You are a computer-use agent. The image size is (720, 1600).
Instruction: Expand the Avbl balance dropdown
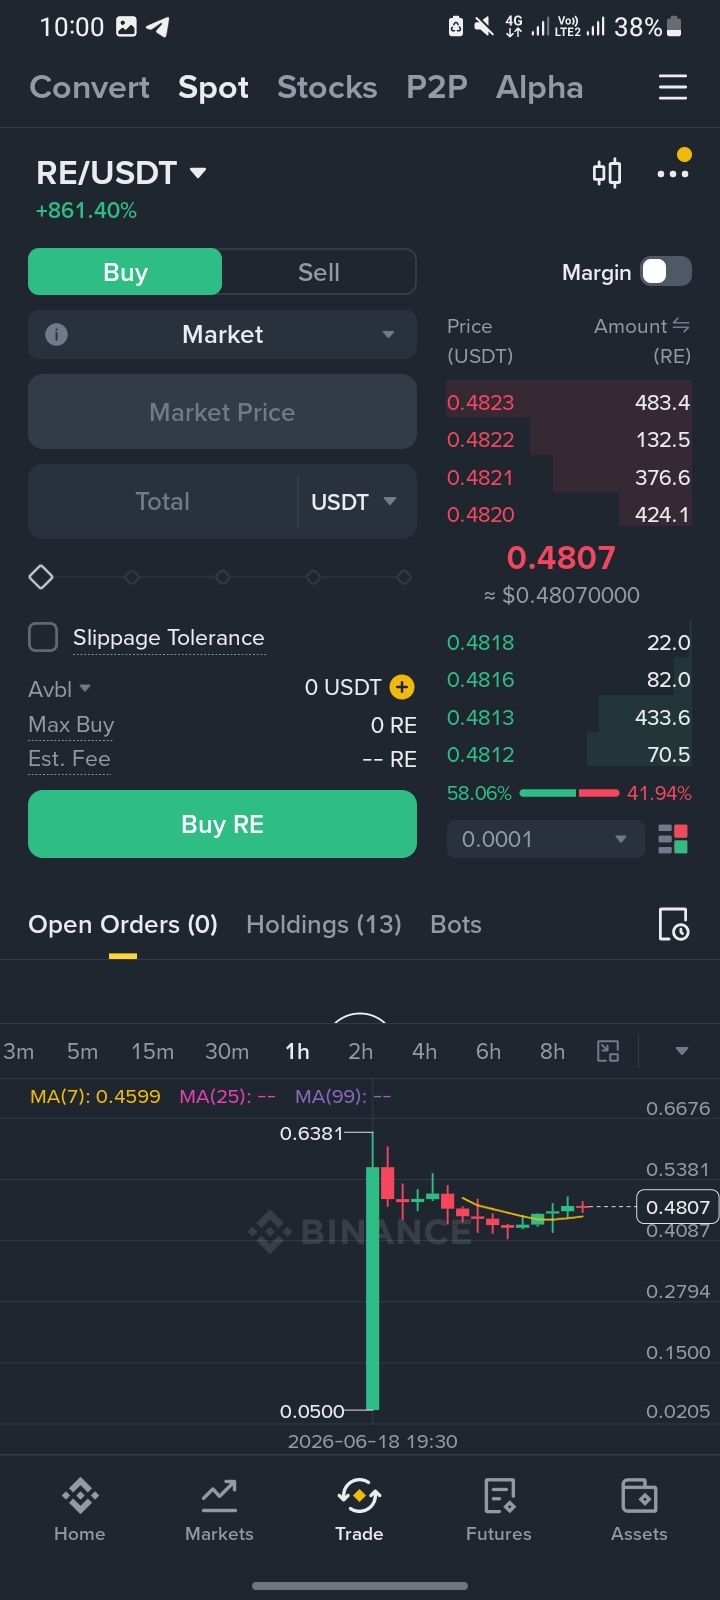click(60, 689)
